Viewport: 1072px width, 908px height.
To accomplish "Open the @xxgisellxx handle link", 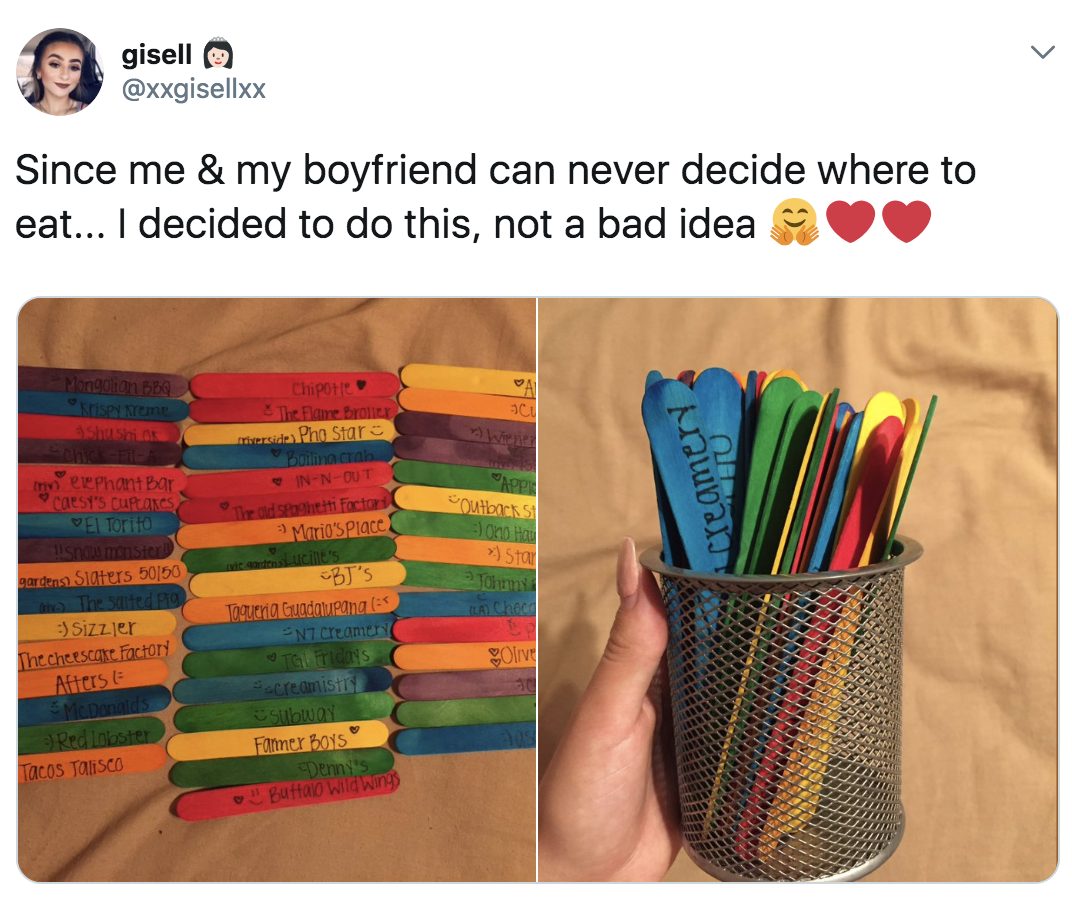I will (x=193, y=89).
